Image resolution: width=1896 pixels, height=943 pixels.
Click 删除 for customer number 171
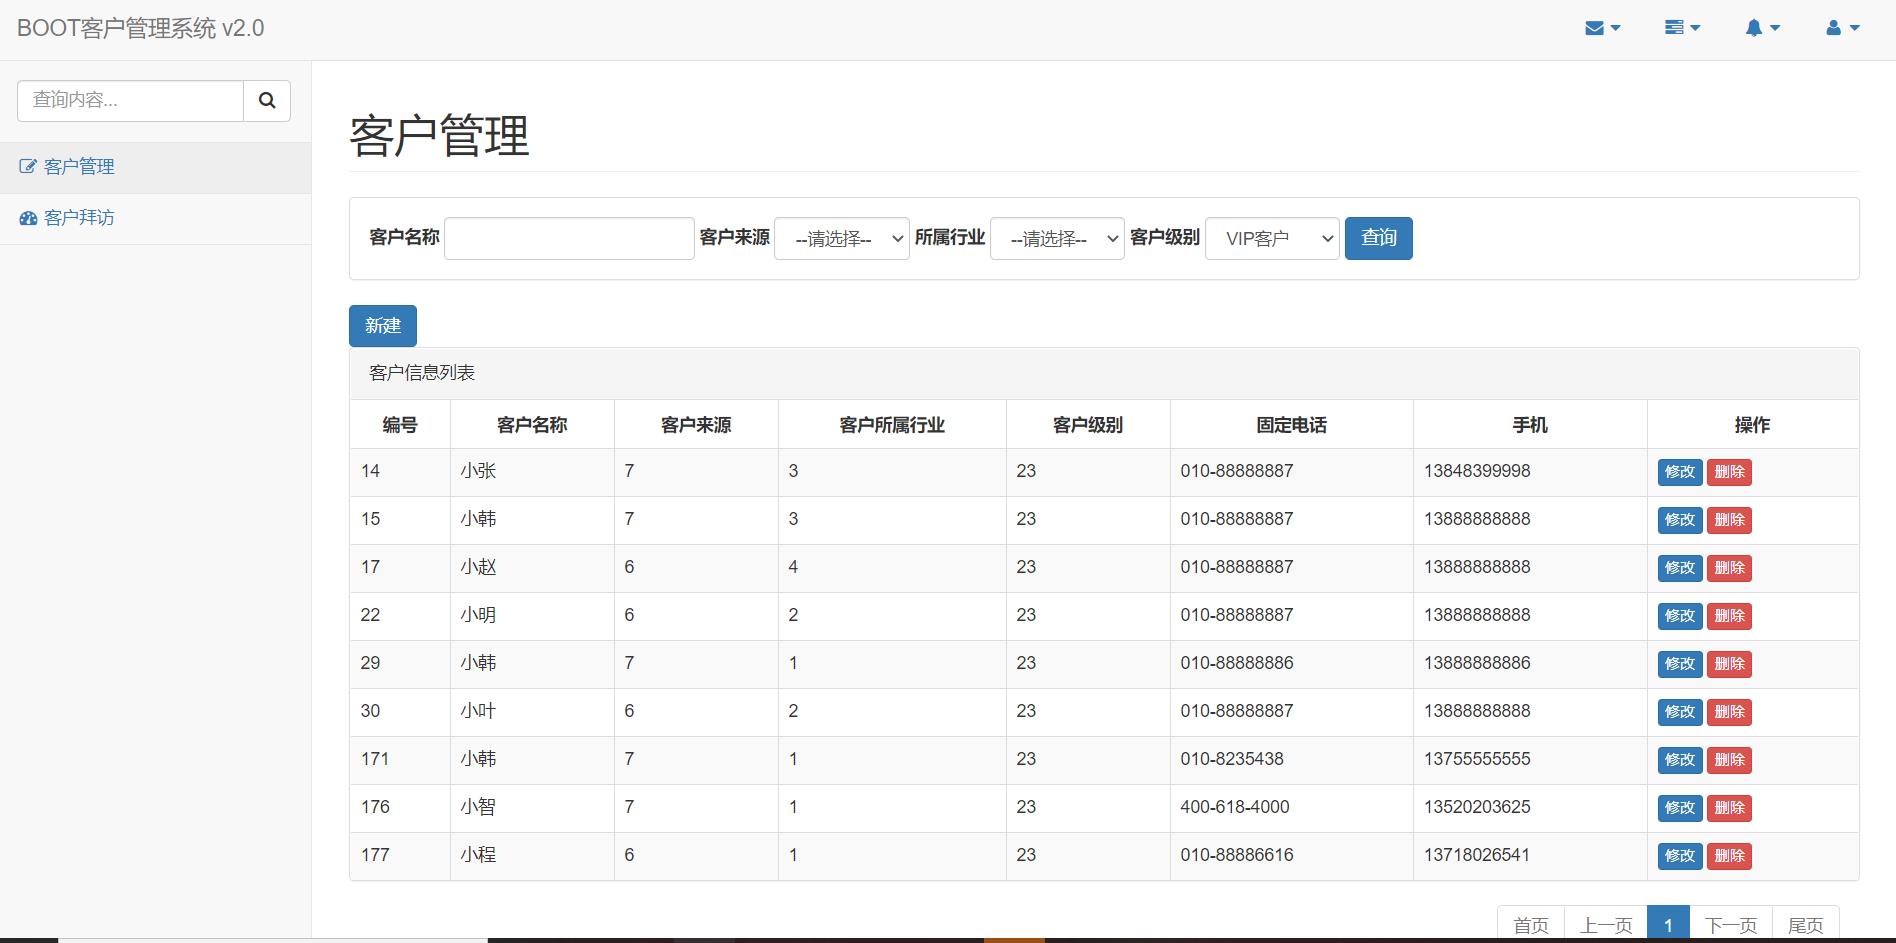click(x=1729, y=760)
